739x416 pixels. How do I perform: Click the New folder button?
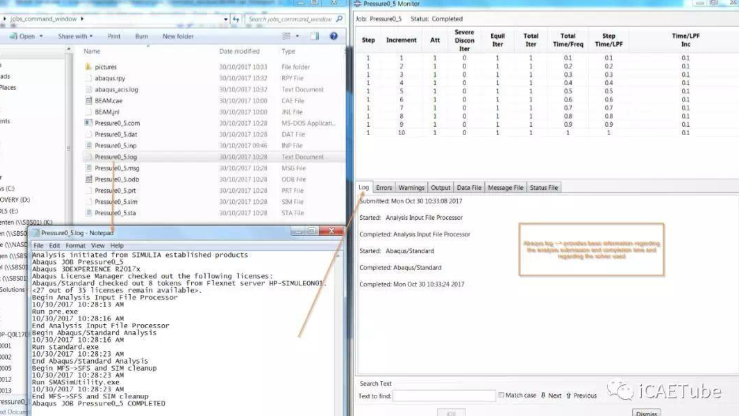coord(178,36)
